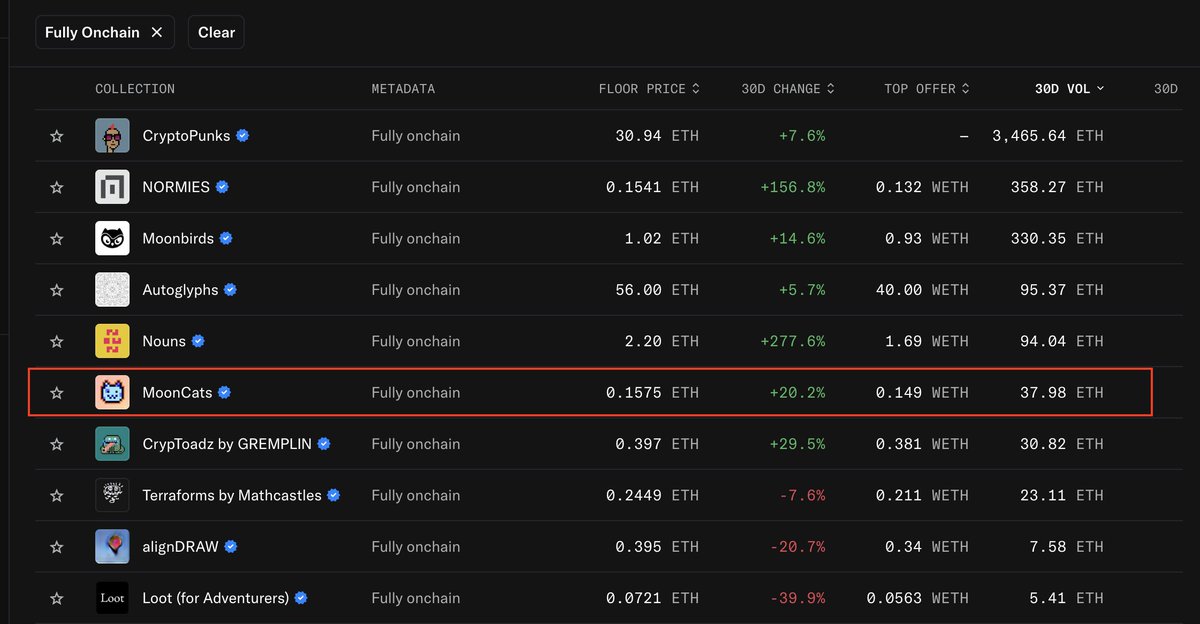Open the CrypToadz toad thumbnail
Image resolution: width=1200 pixels, height=624 pixels.
[112, 444]
